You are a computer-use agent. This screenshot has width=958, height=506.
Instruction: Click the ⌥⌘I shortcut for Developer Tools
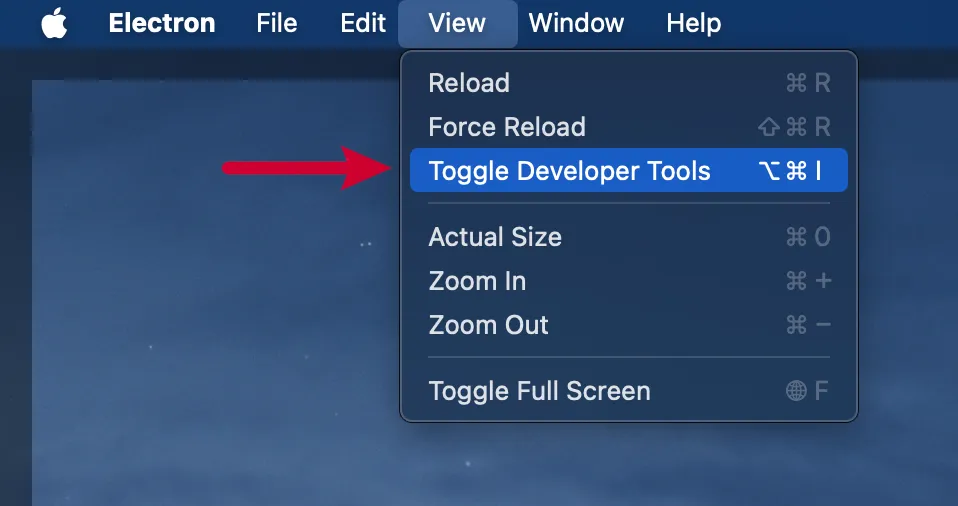790,171
